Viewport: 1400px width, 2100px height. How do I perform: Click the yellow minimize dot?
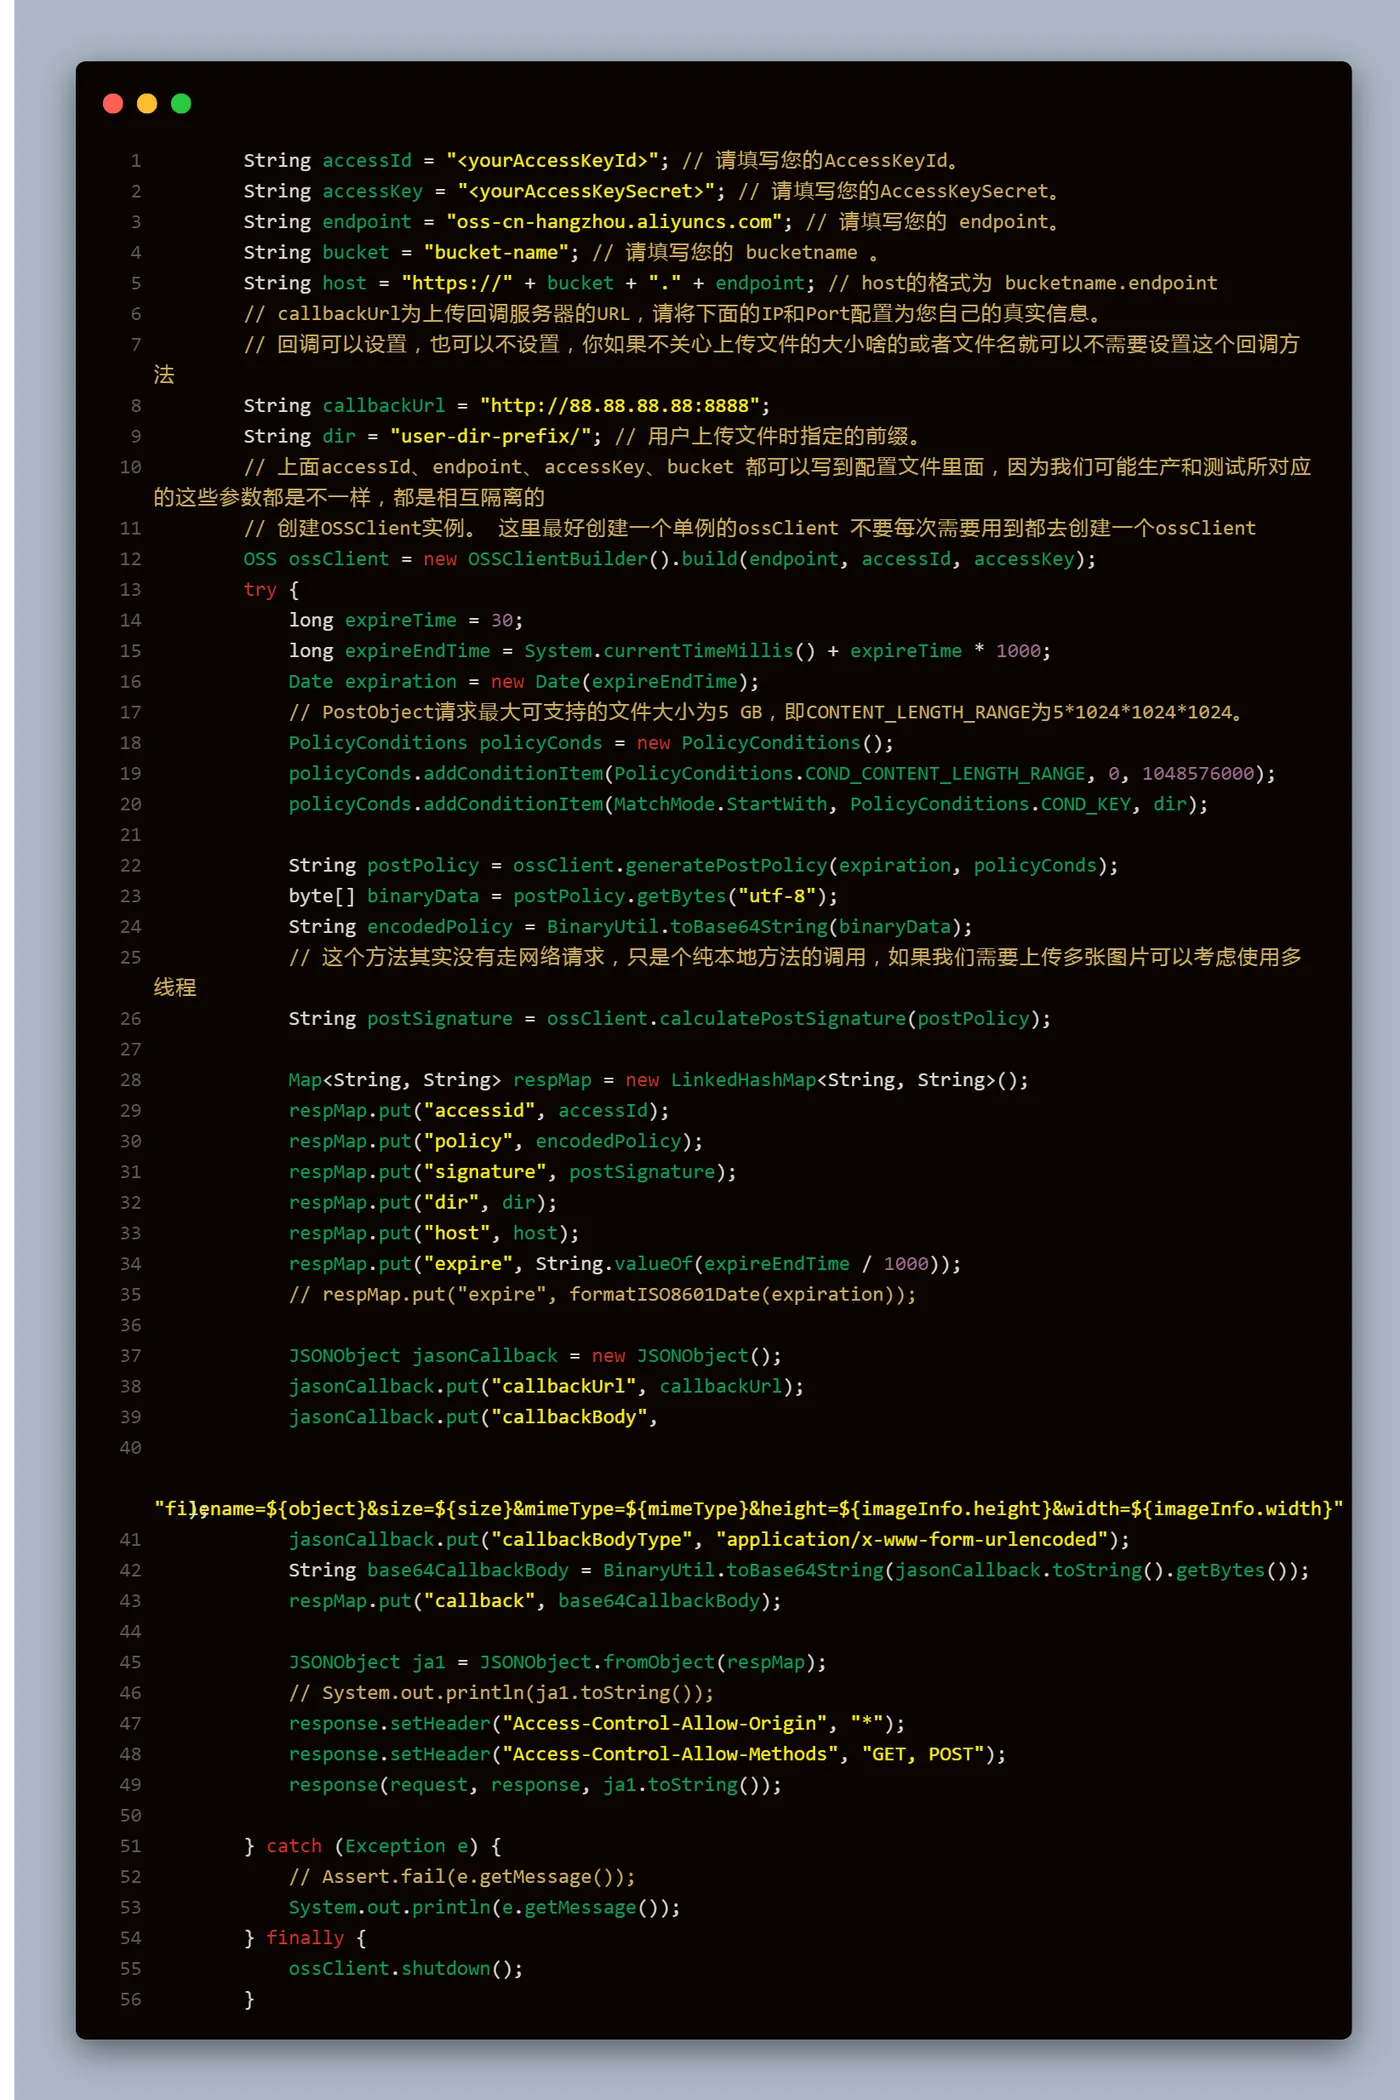click(147, 104)
